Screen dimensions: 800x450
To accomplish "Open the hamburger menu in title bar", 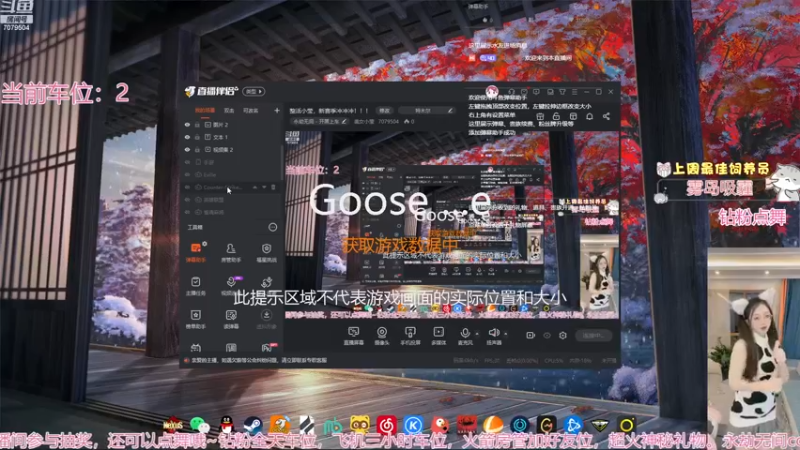I will (x=574, y=92).
